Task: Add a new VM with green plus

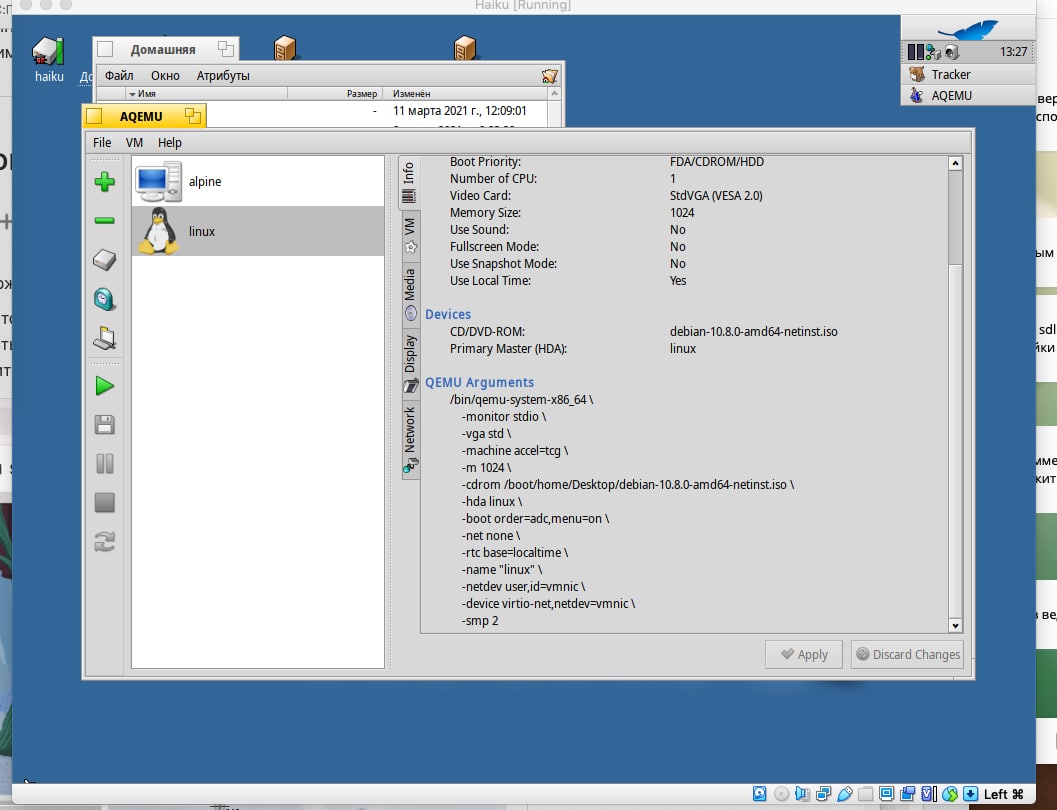Action: point(104,181)
